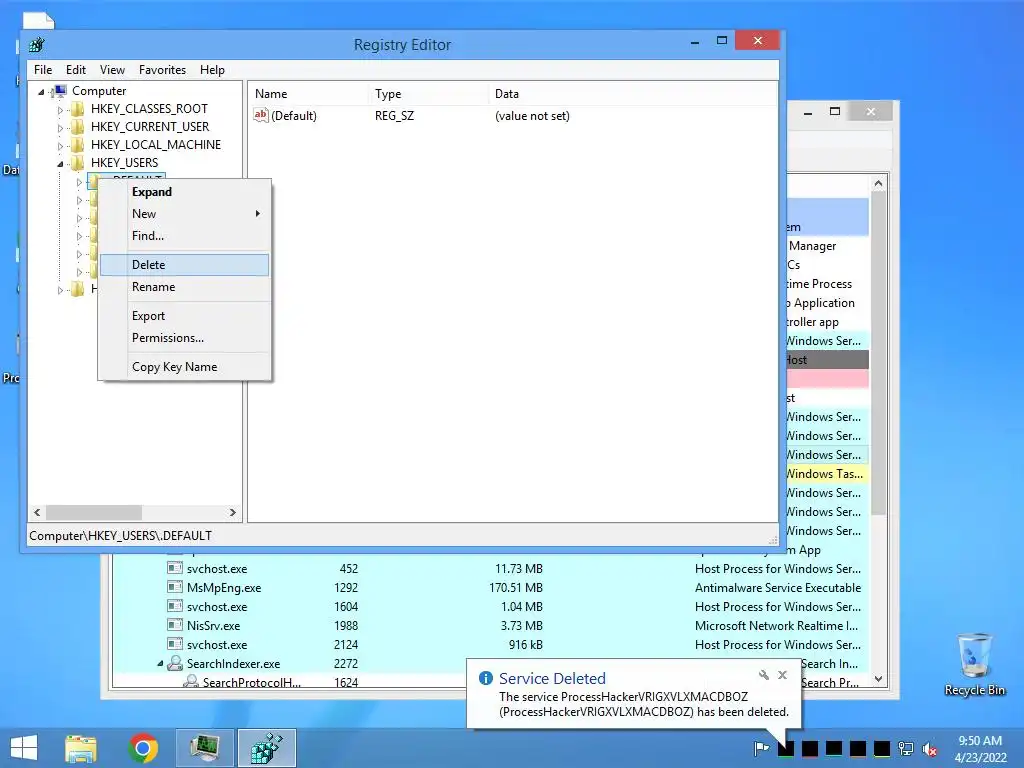
Task: Expand the HKEY_LOCAL_MACHINE node arrow
Action: tap(60, 146)
